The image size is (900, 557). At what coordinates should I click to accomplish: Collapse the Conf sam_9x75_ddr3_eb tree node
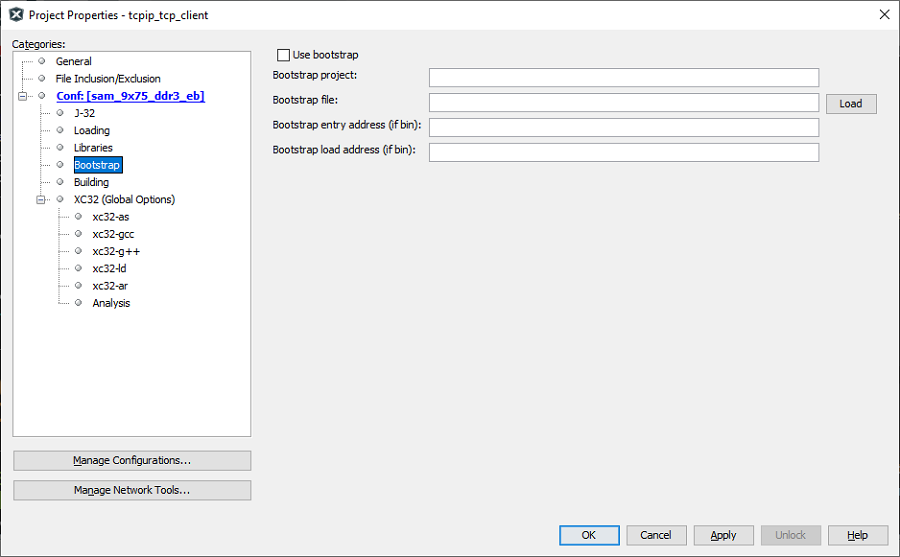(x=22, y=96)
